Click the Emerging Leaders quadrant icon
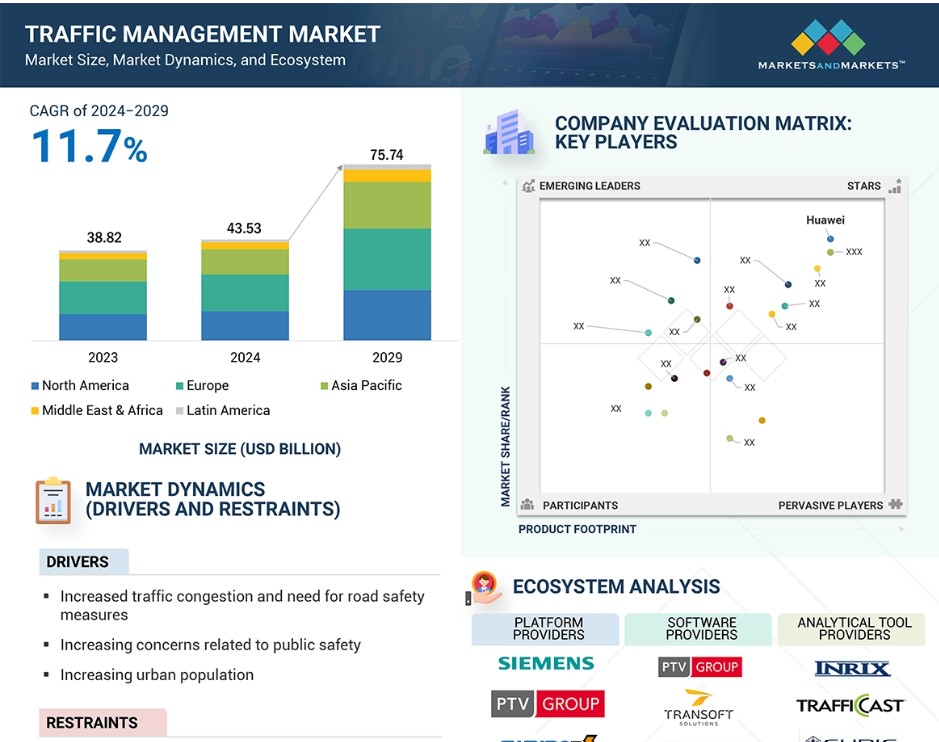 pos(528,186)
